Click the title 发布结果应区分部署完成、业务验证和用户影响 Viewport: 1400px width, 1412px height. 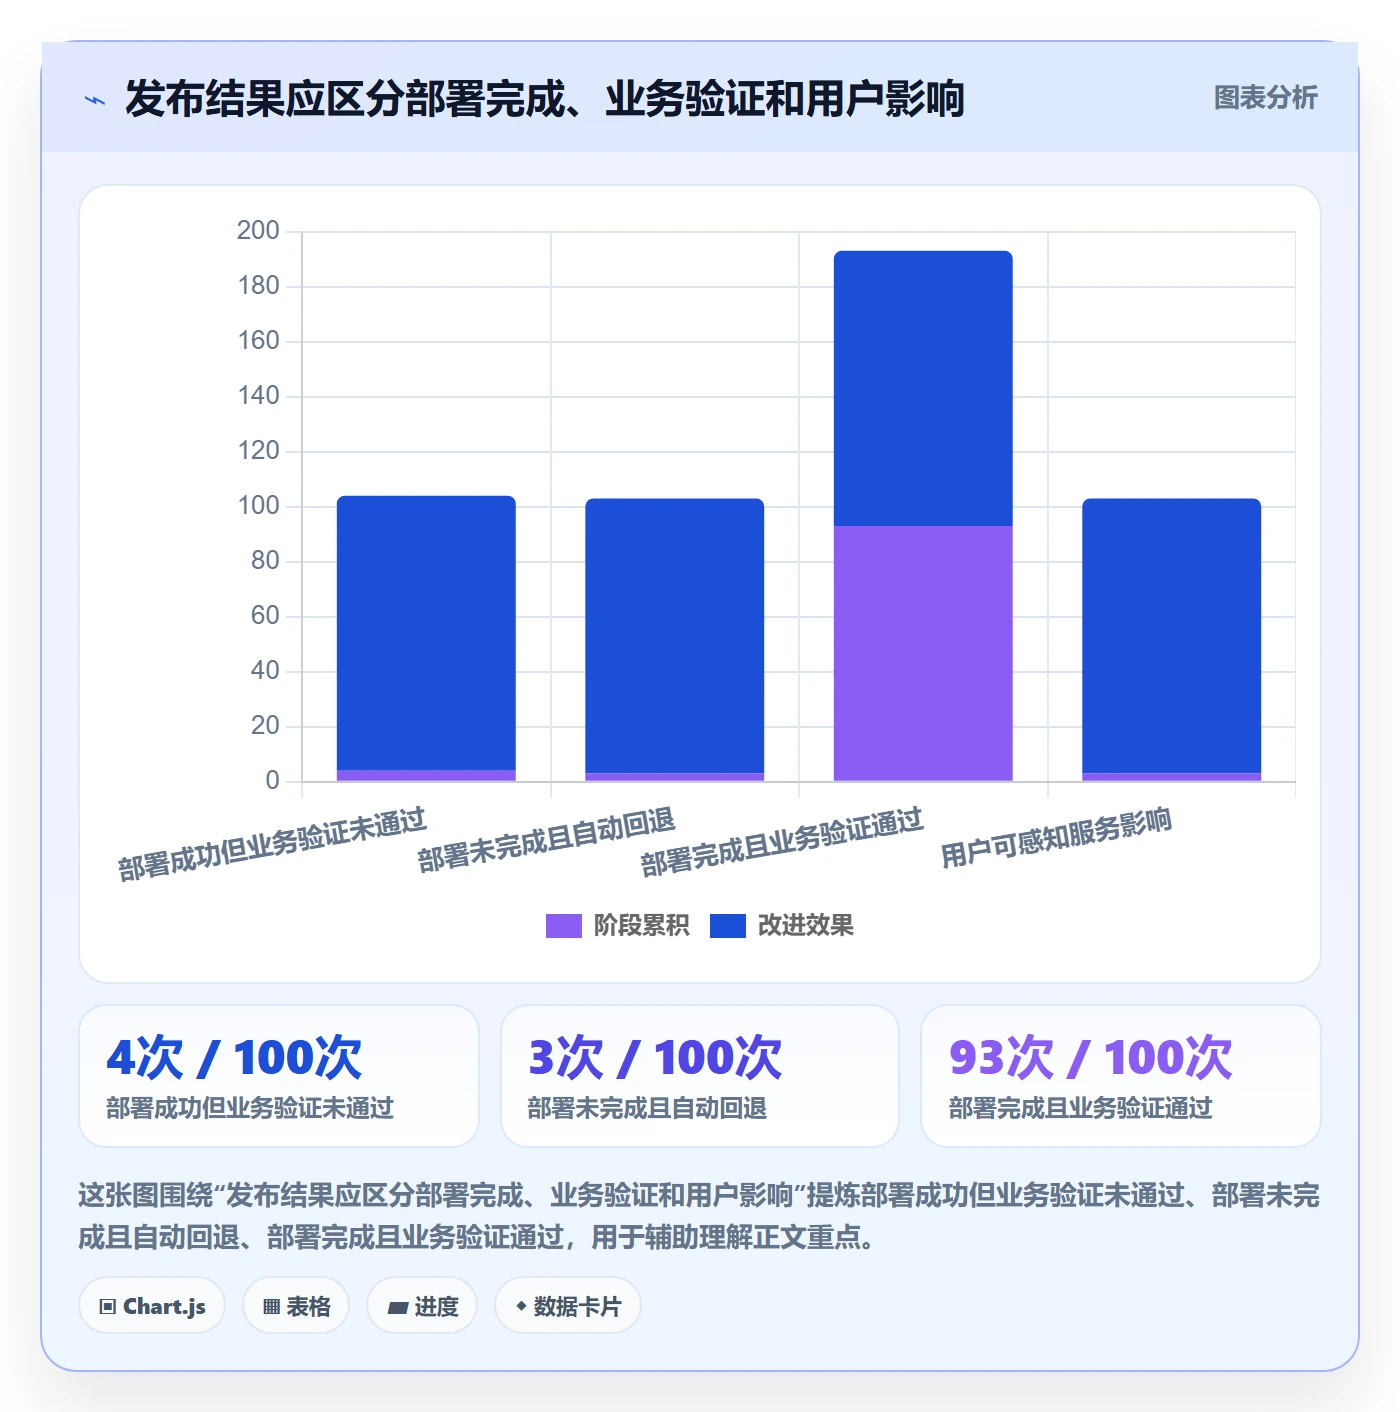(x=545, y=99)
